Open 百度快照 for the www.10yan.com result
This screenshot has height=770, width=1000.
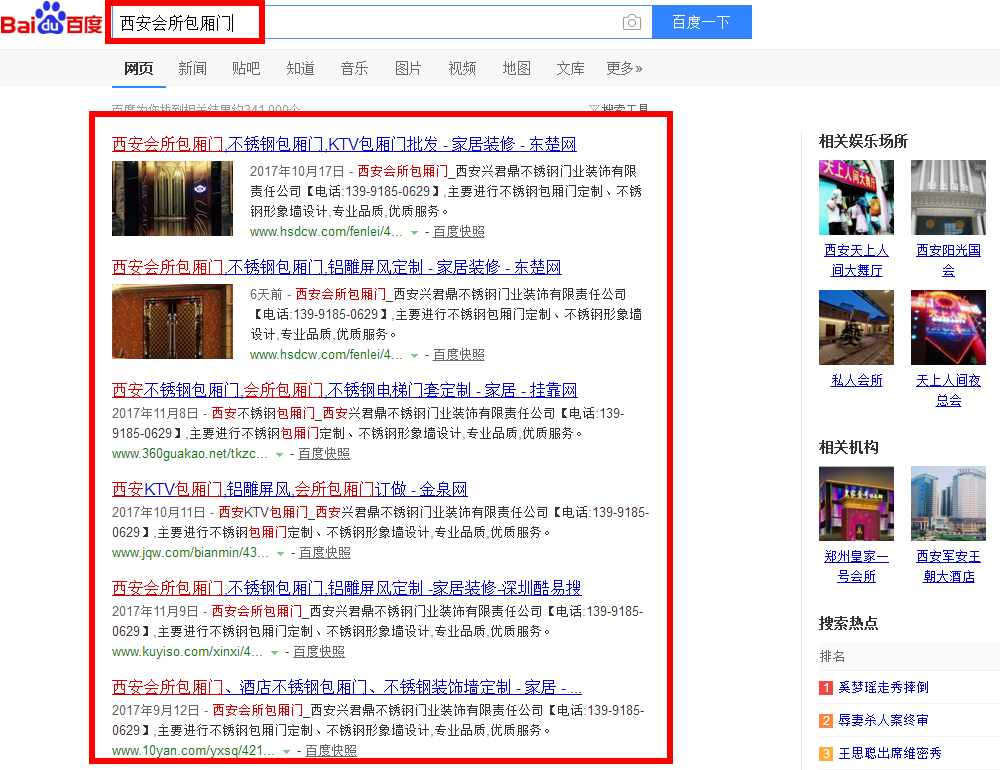pos(331,751)
